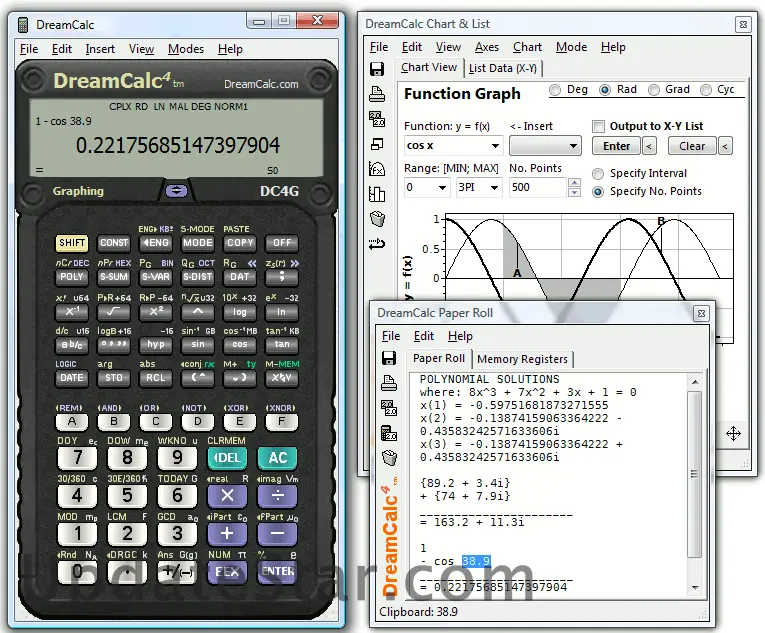Click the function fx icon in Chart sidebar
The height and width of the screenshot is (633, 765).
377,168
